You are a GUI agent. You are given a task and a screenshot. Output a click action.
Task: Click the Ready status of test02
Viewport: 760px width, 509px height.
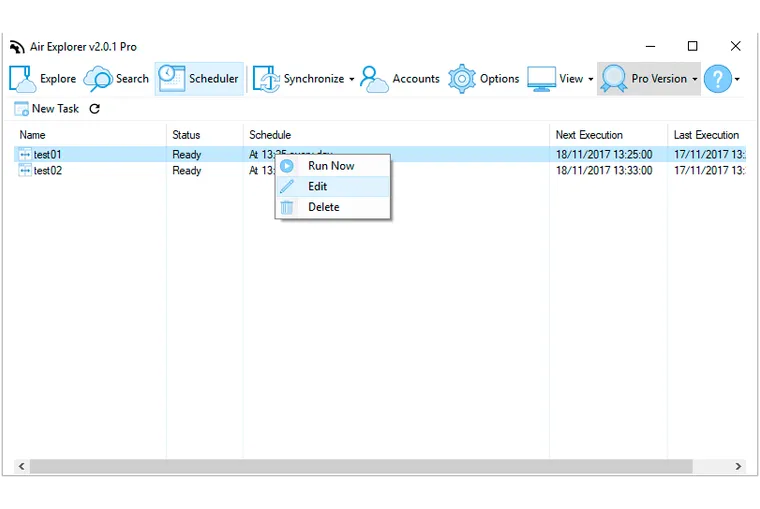pyautogui.click(x=187, y=171)
